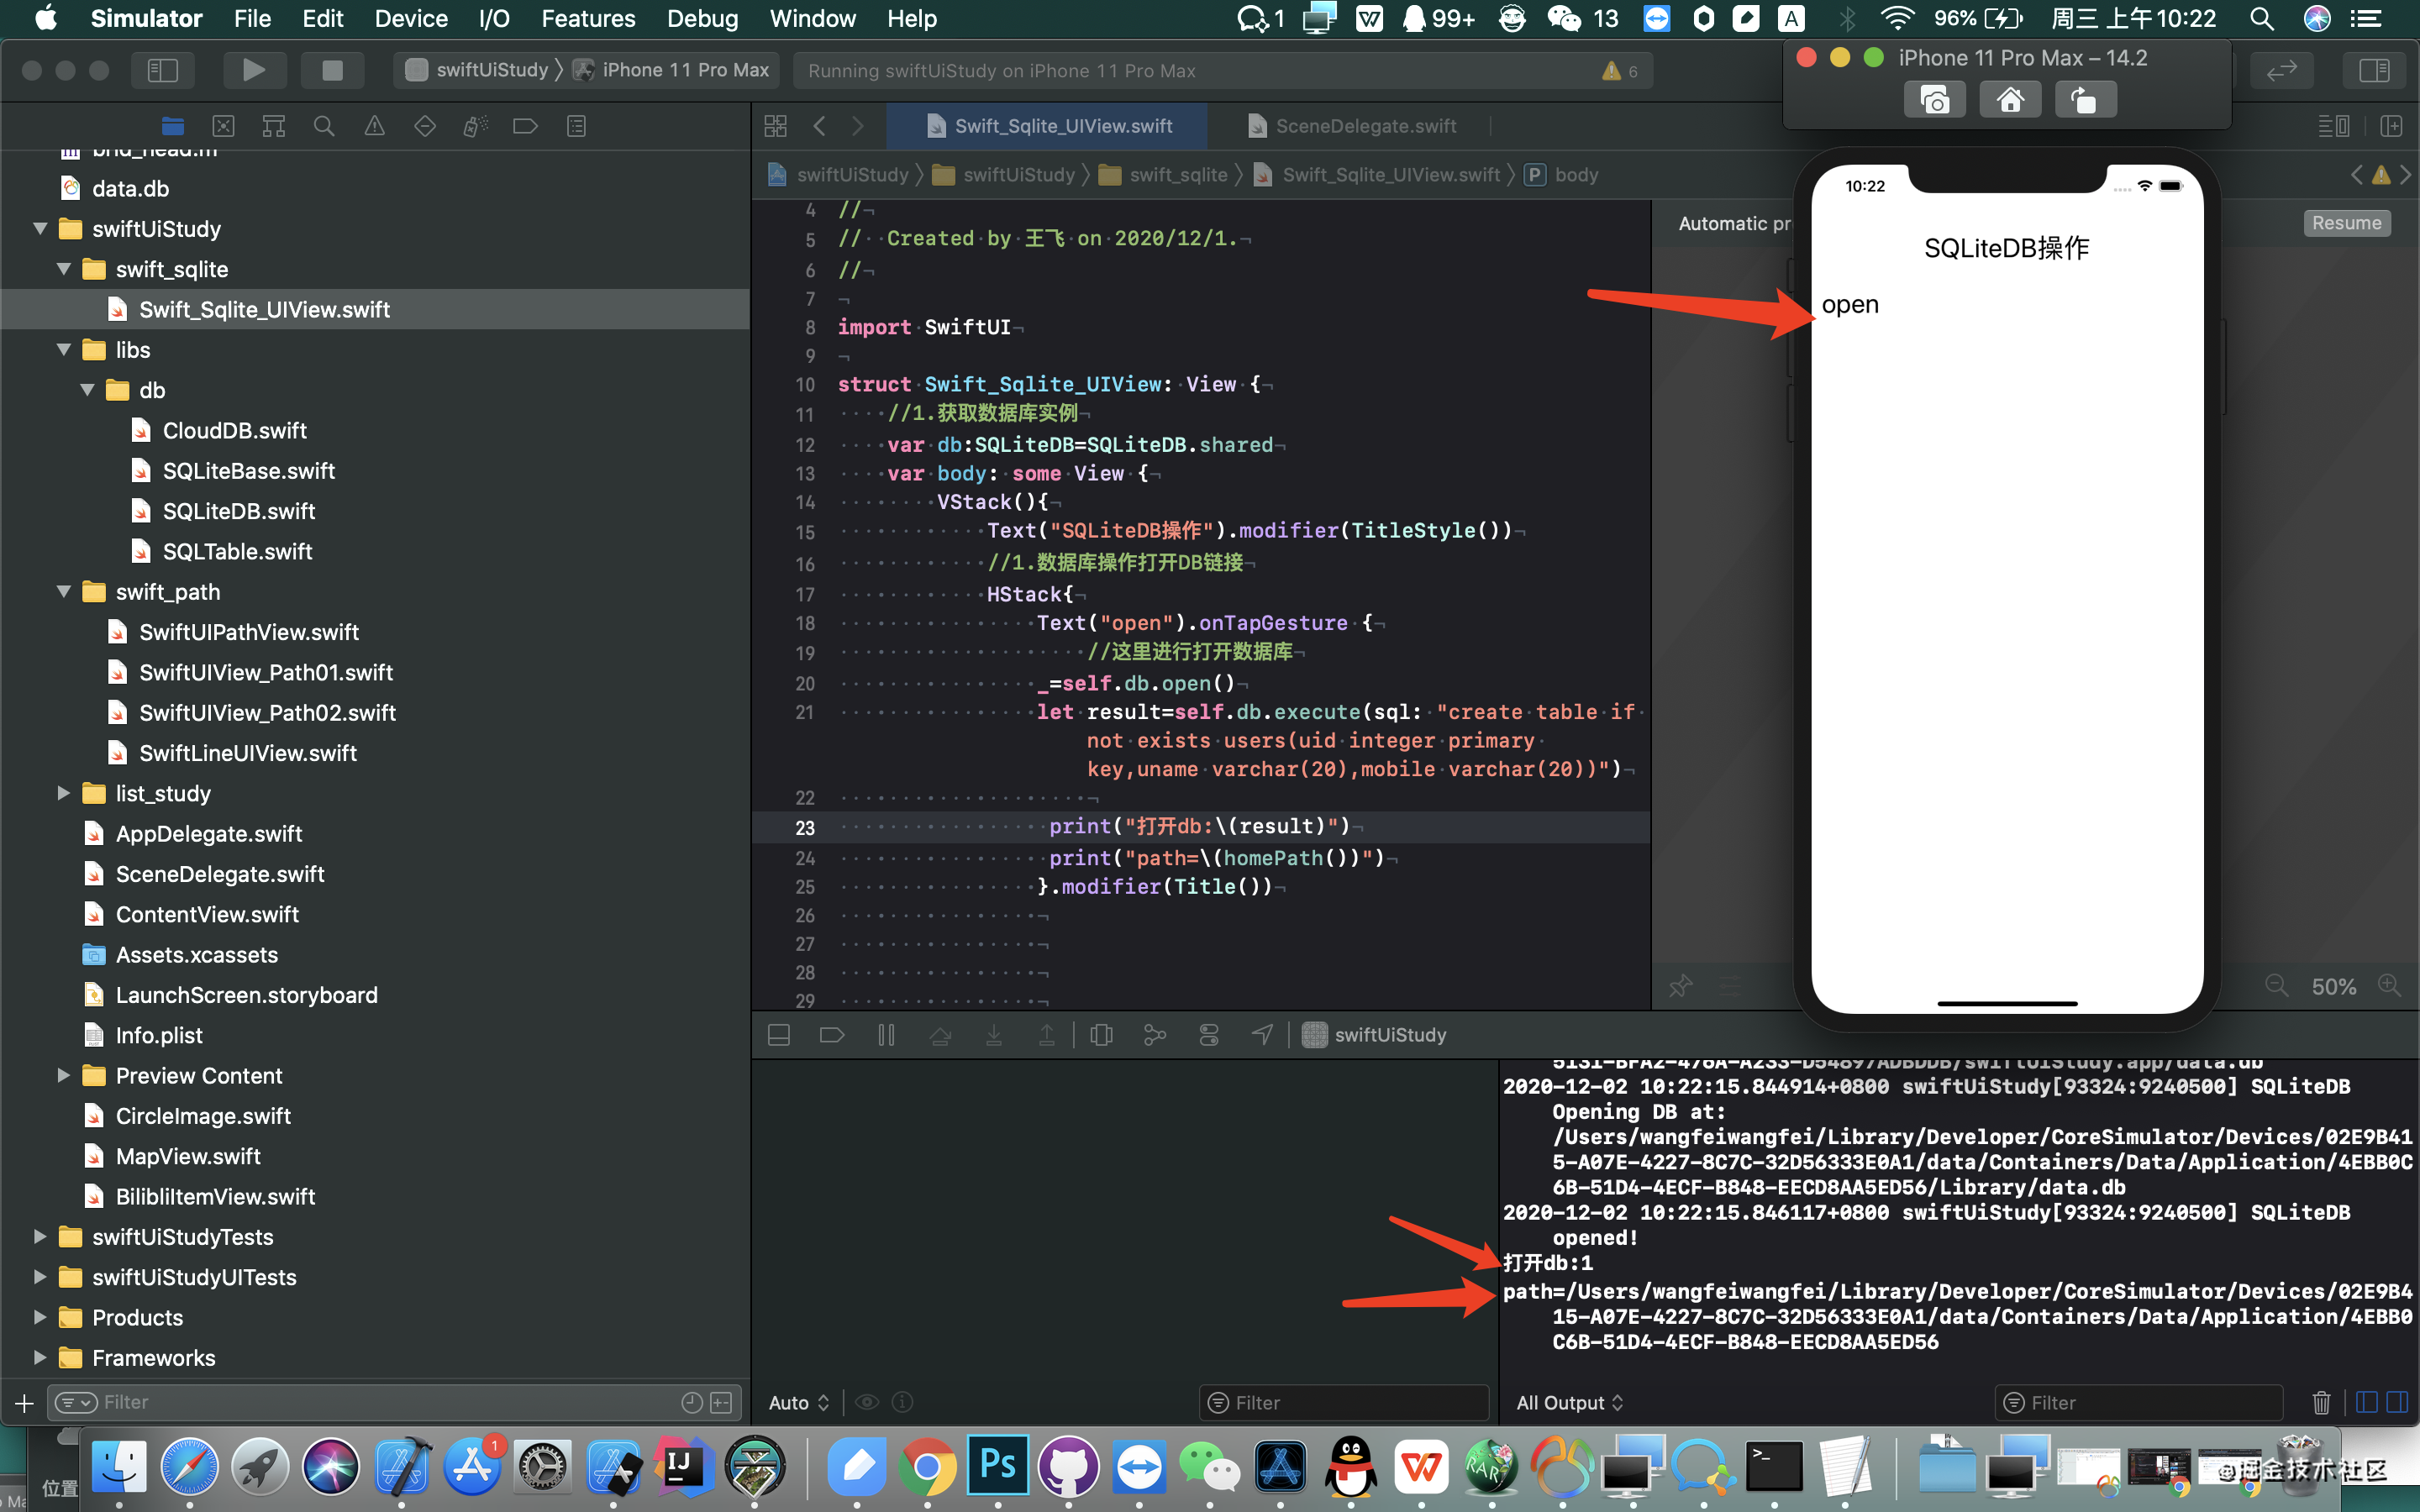Open the Find navigator magnifier icon
2420x1512 pixels.
click(x=323, y=126)
